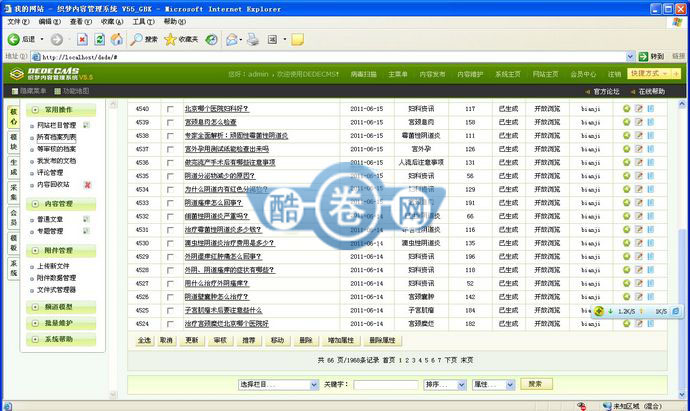Check the box for article 4526
Image resolution: width=690 pixels, height=411 pixels.
pos(170,297)
